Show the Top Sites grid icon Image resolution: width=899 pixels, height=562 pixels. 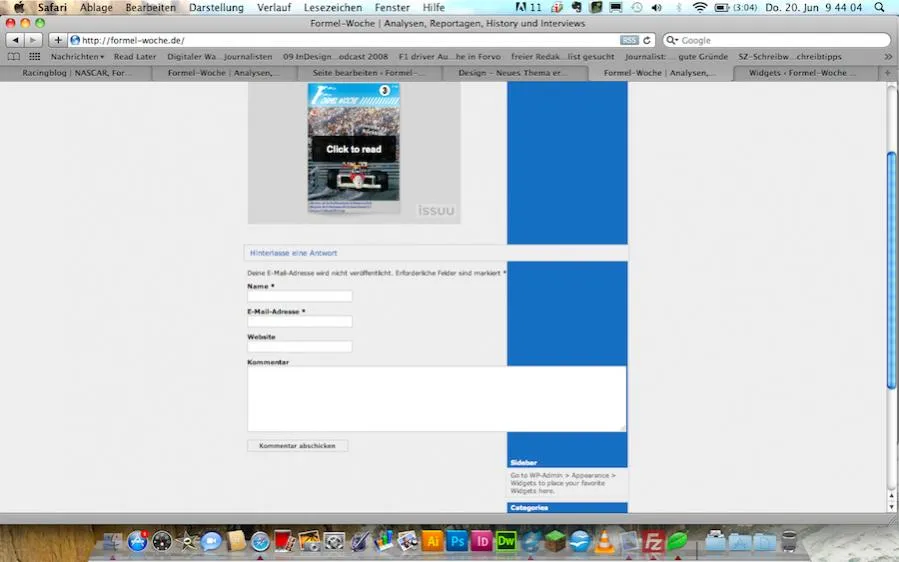(34, 57)
